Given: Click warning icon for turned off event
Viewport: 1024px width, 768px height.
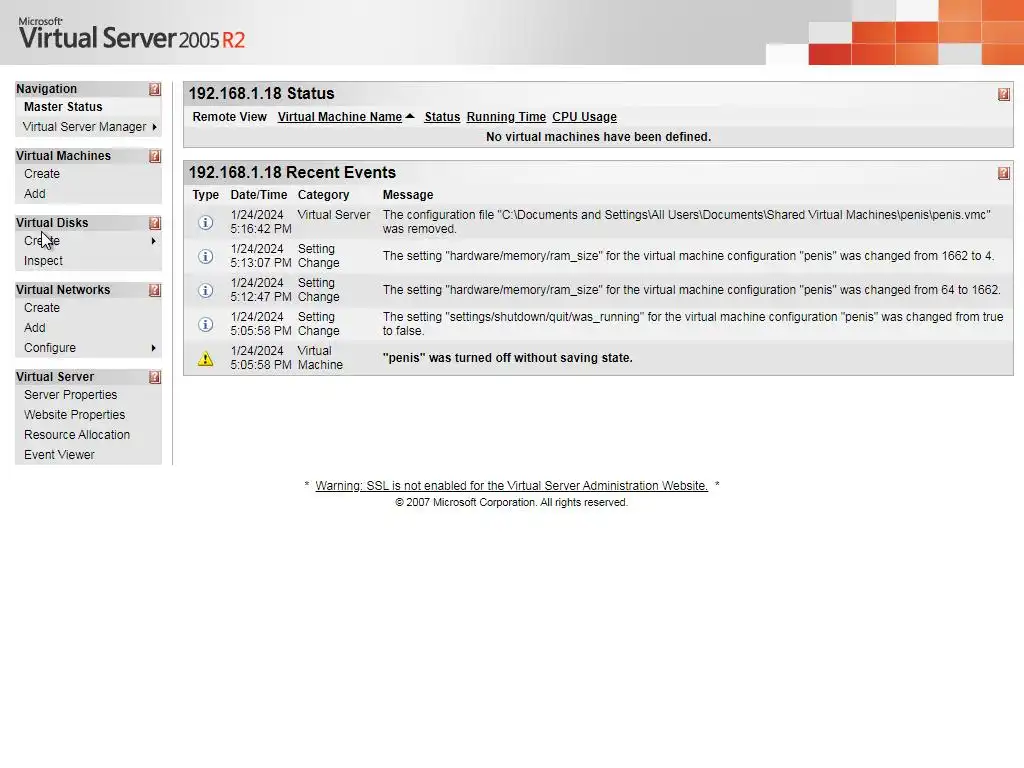Looking at the screenshot, I should tap(206, 359).
